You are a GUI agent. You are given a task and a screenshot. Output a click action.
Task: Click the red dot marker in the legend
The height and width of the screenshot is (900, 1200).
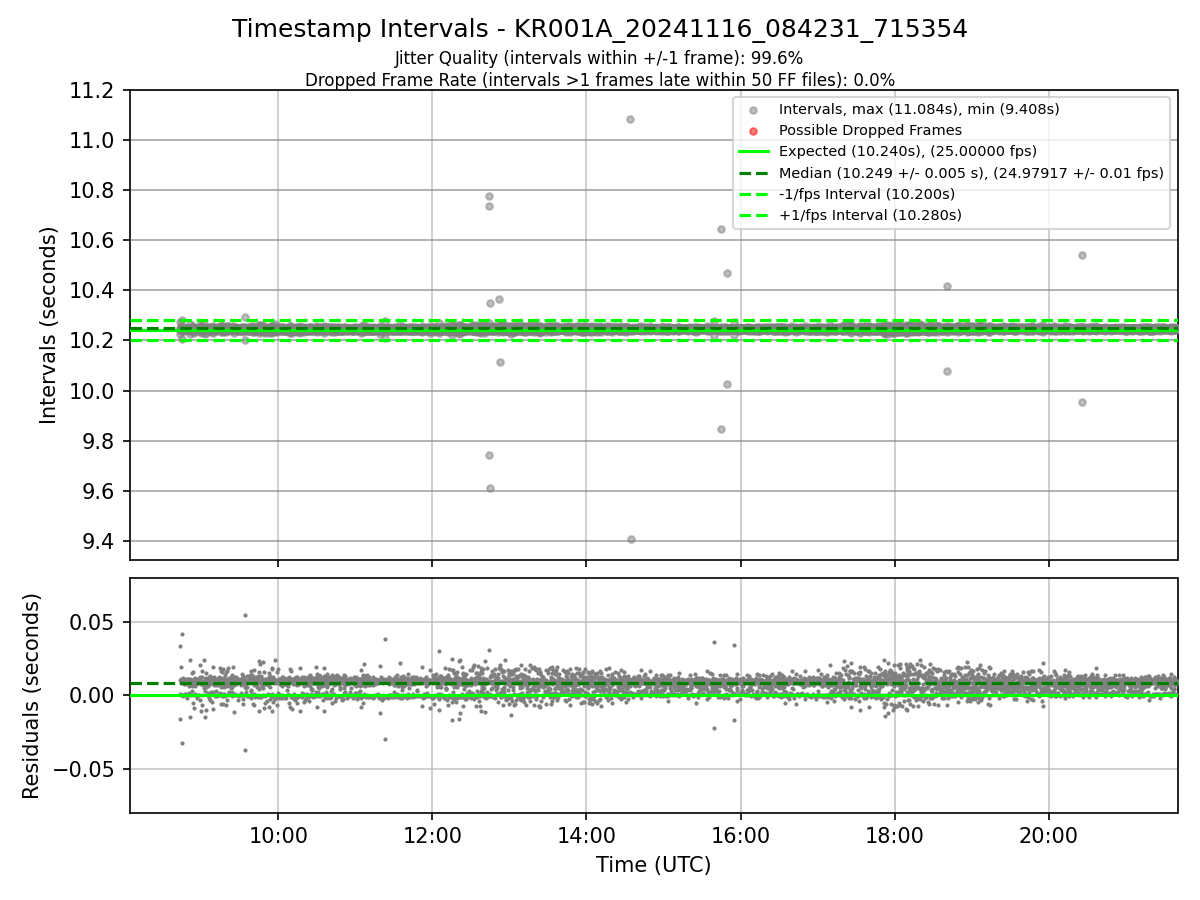click(x=754, y=131)
